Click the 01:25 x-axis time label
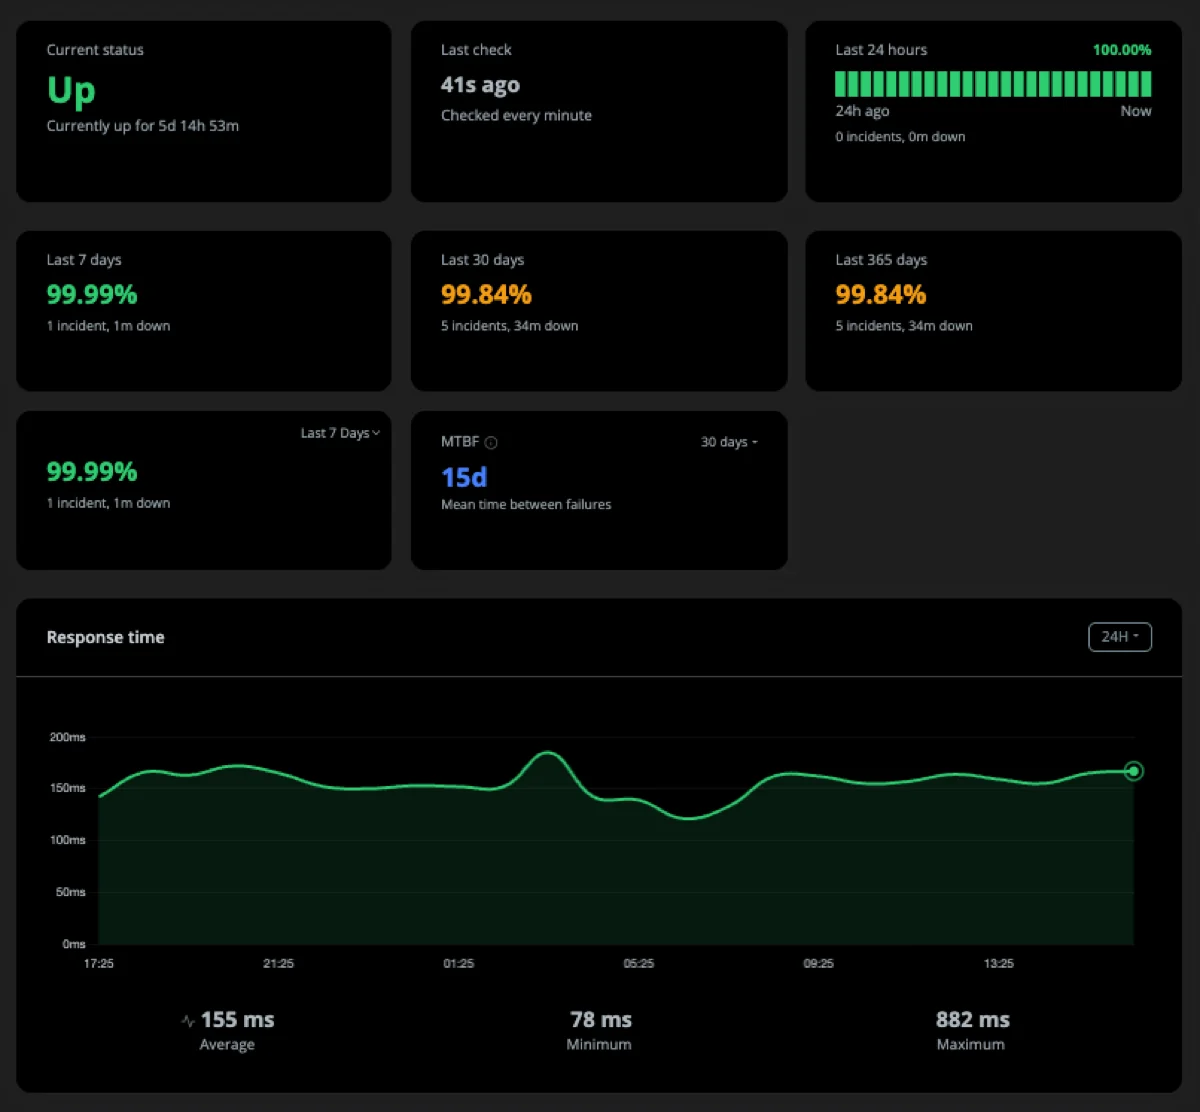 [x=458, y=964]
